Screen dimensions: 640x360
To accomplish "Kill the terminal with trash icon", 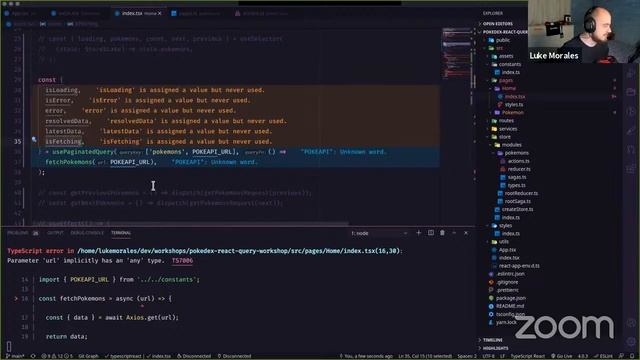I will pyautogui.click(x=442, y=233).
